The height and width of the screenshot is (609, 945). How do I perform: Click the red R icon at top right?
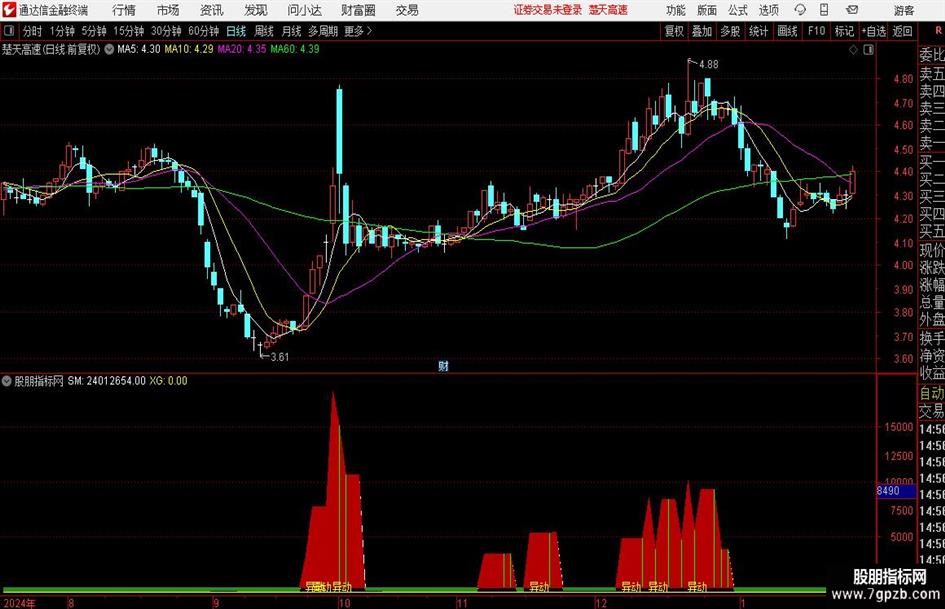(938, 30)
